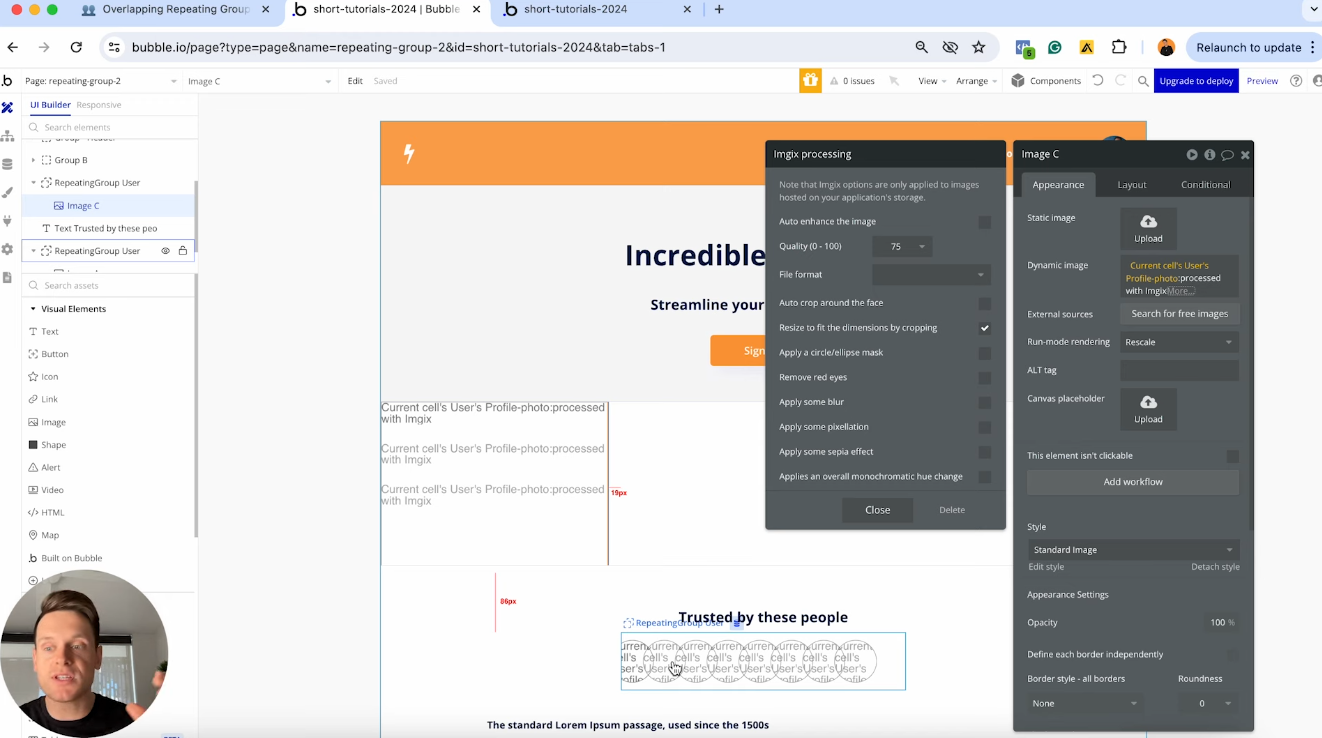Viewport: 1322px width, 738px height.
Task: Open the Run-mode rendering Rescale dropdown
Action: tap(1178, 342)
